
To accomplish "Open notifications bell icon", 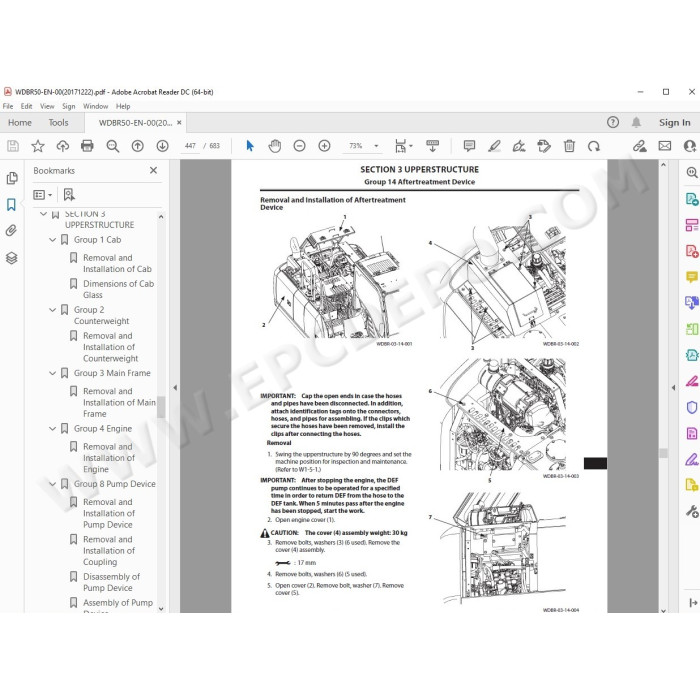I will [x=636, y=122].
